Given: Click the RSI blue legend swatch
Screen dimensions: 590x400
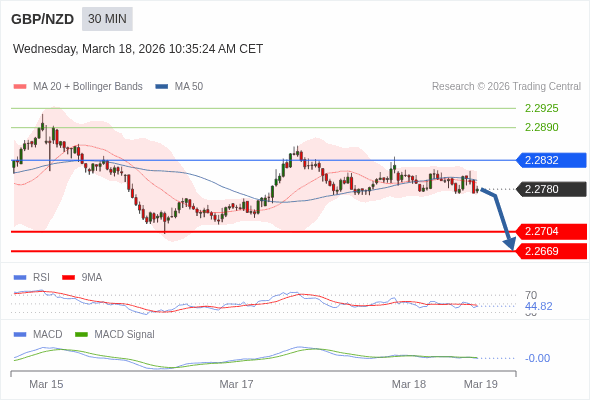Looking at the screenshot, I should (20, 278).
